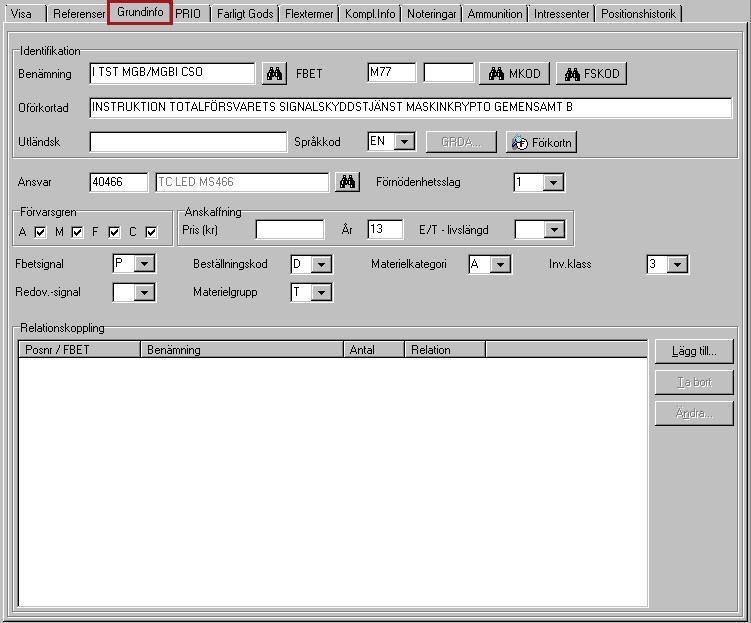The height and width of the screenshot is (623, 751).
Task: Open the Förnödenhetsslag dropdown
Action: (x=554, y=182)
